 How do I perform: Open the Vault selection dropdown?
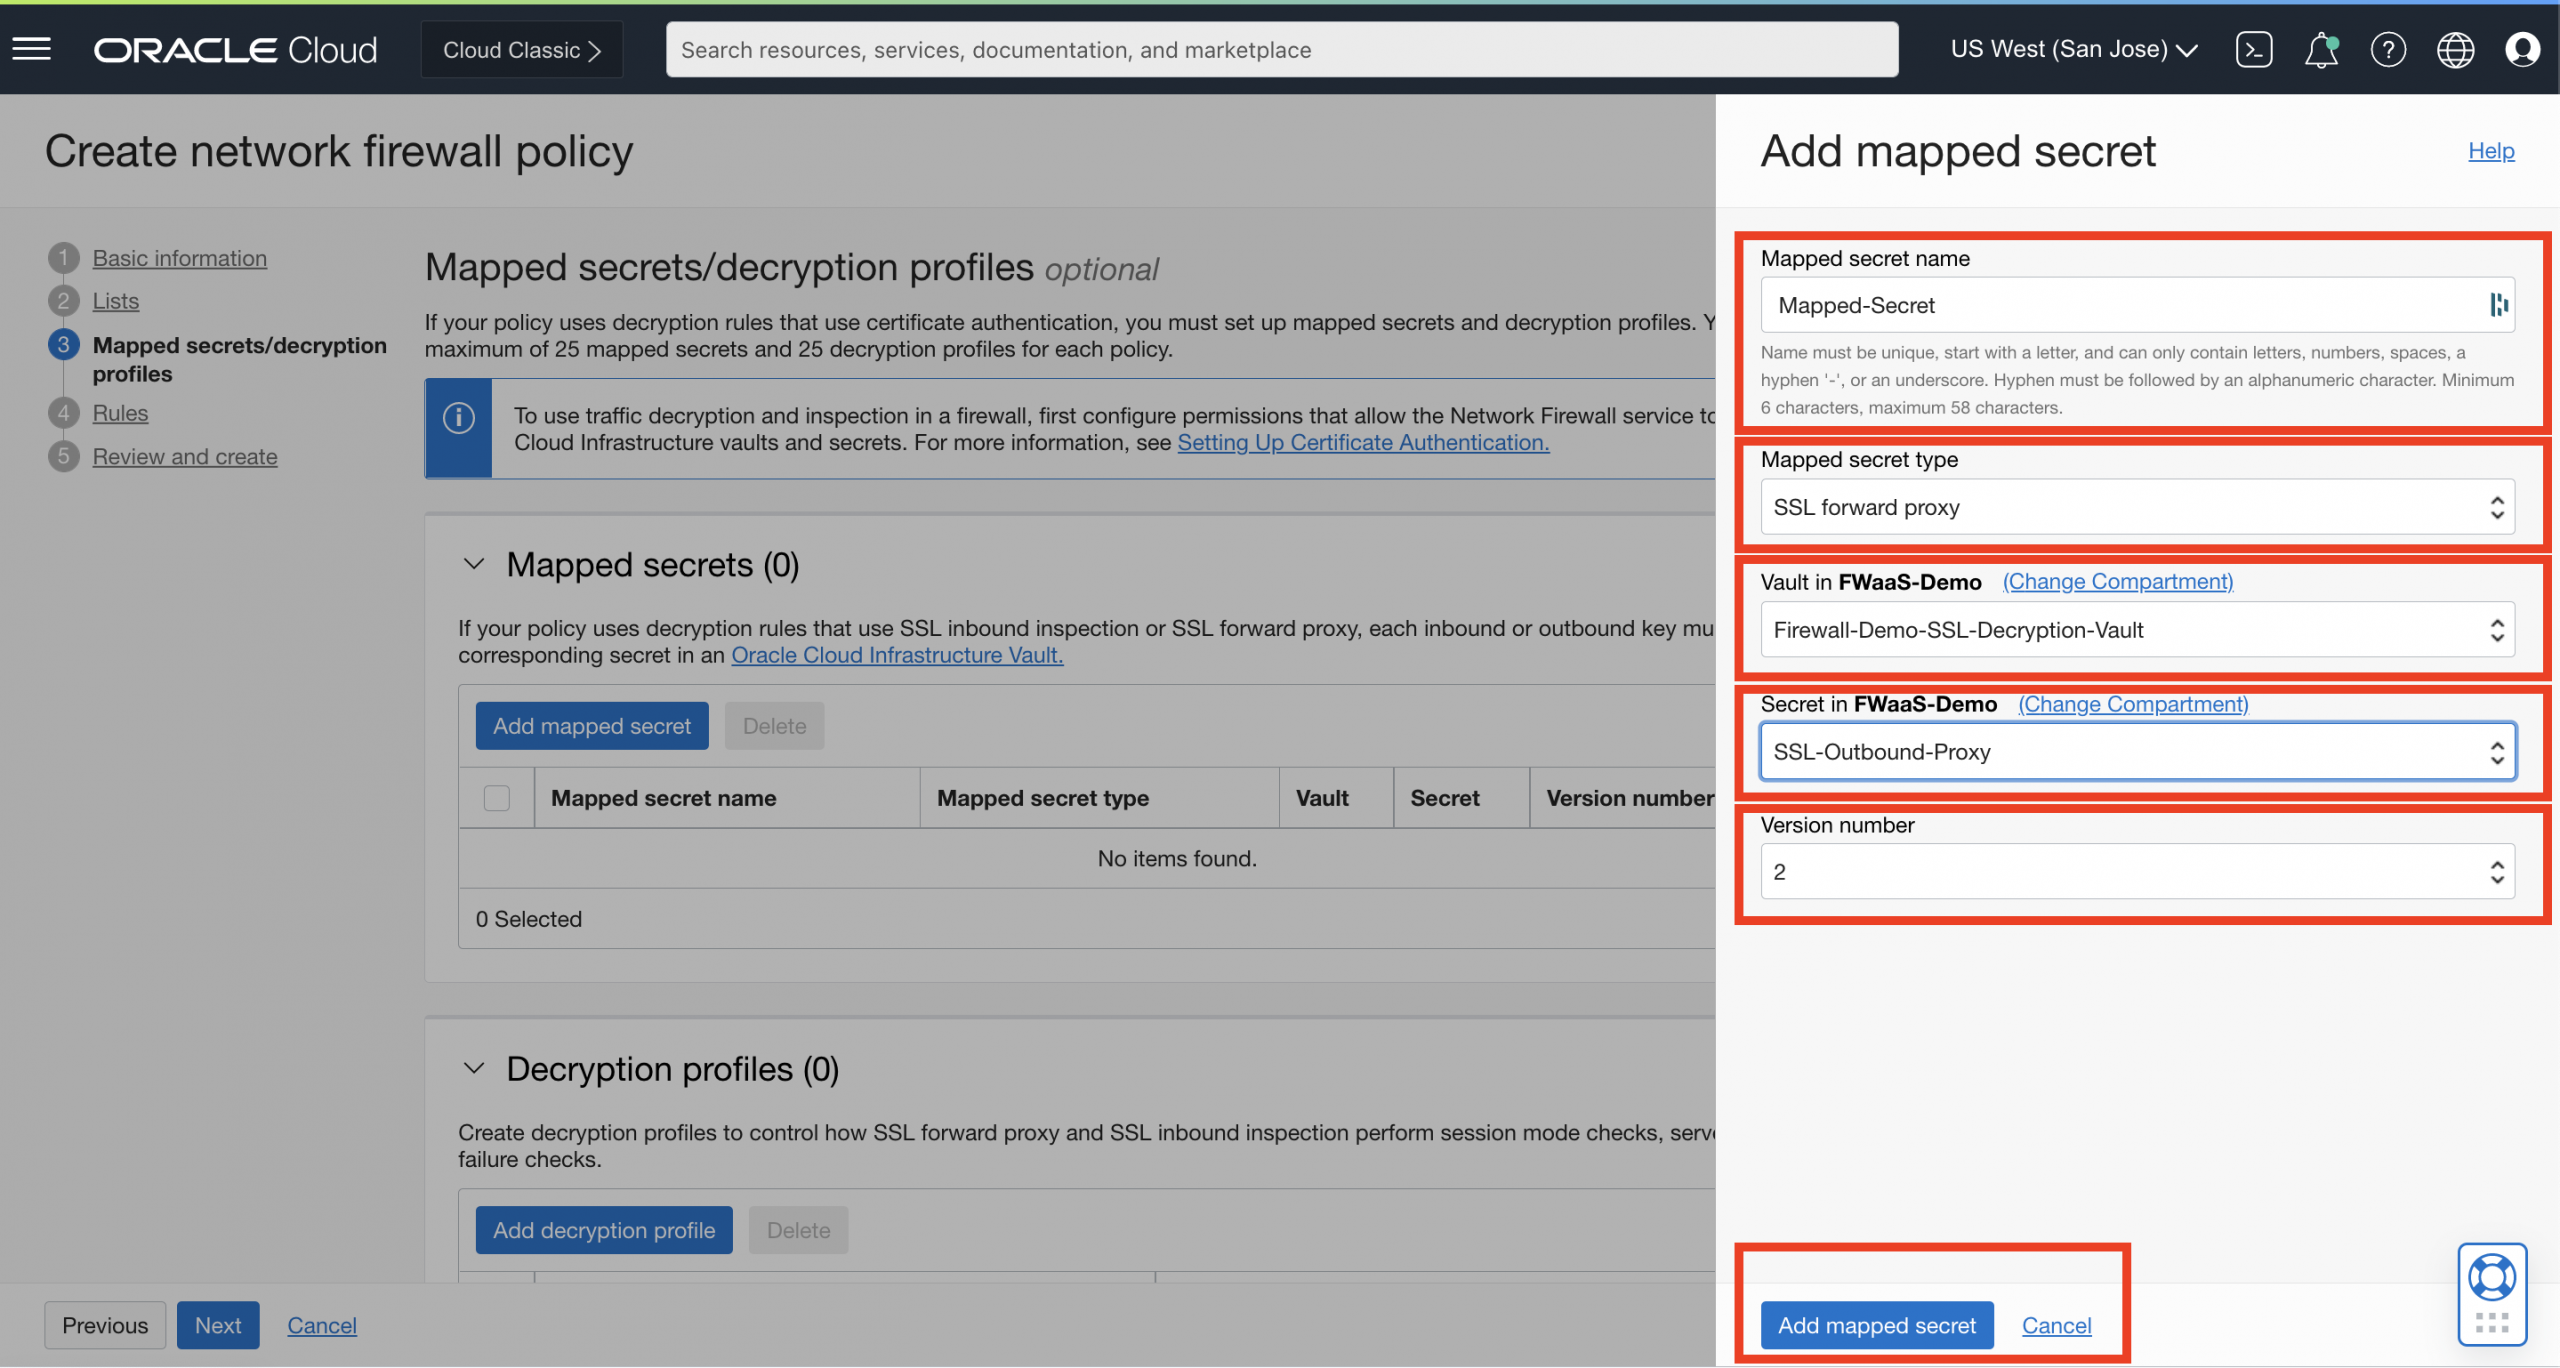2137,630
